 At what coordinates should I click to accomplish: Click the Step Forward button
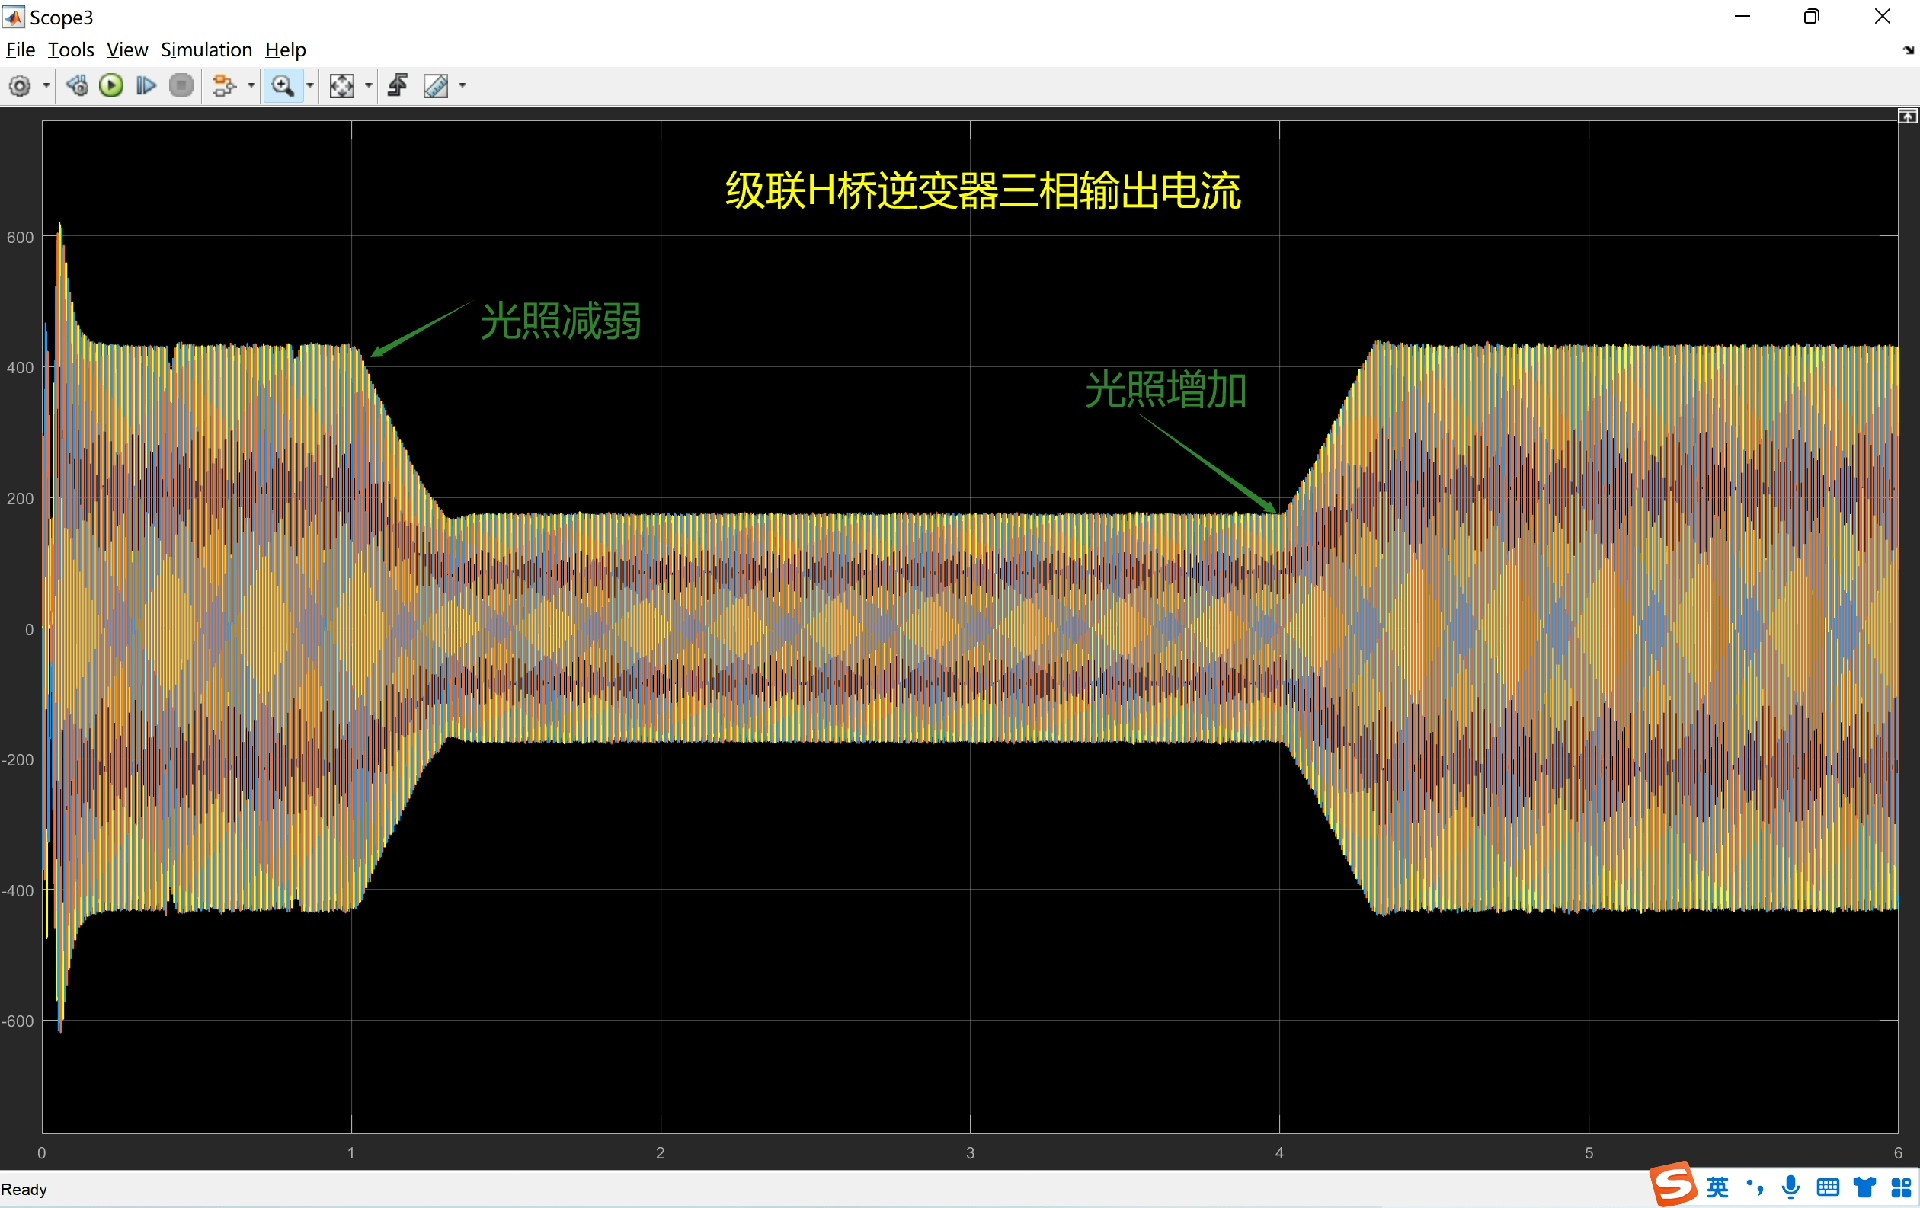146,86
